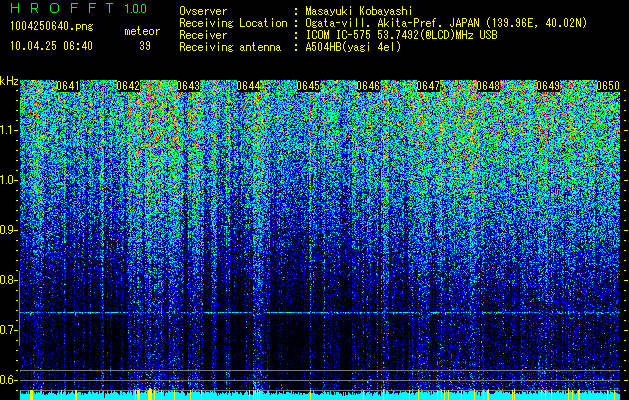Click the 0649 time marker
629x400 pixels.
coord(548,86)
